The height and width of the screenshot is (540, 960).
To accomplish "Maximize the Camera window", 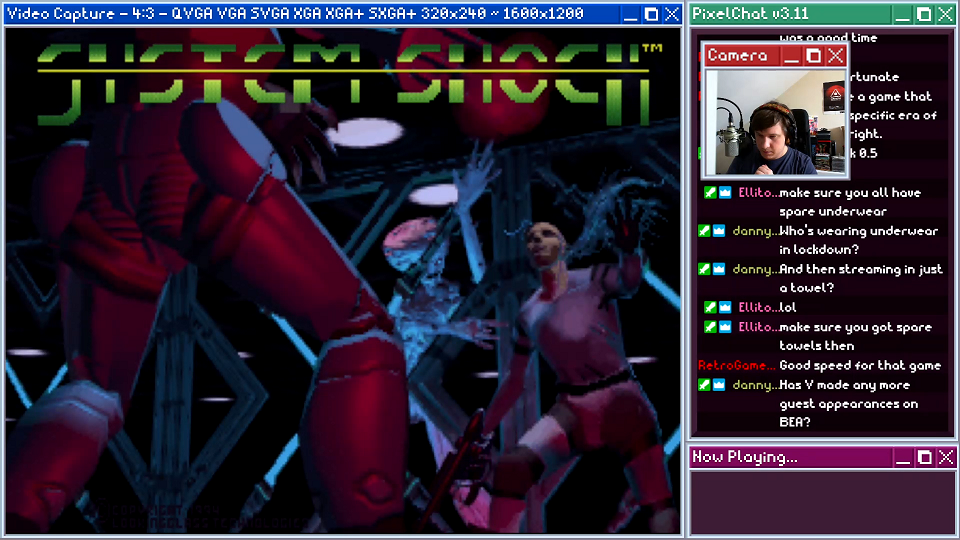I will (814, 56).
